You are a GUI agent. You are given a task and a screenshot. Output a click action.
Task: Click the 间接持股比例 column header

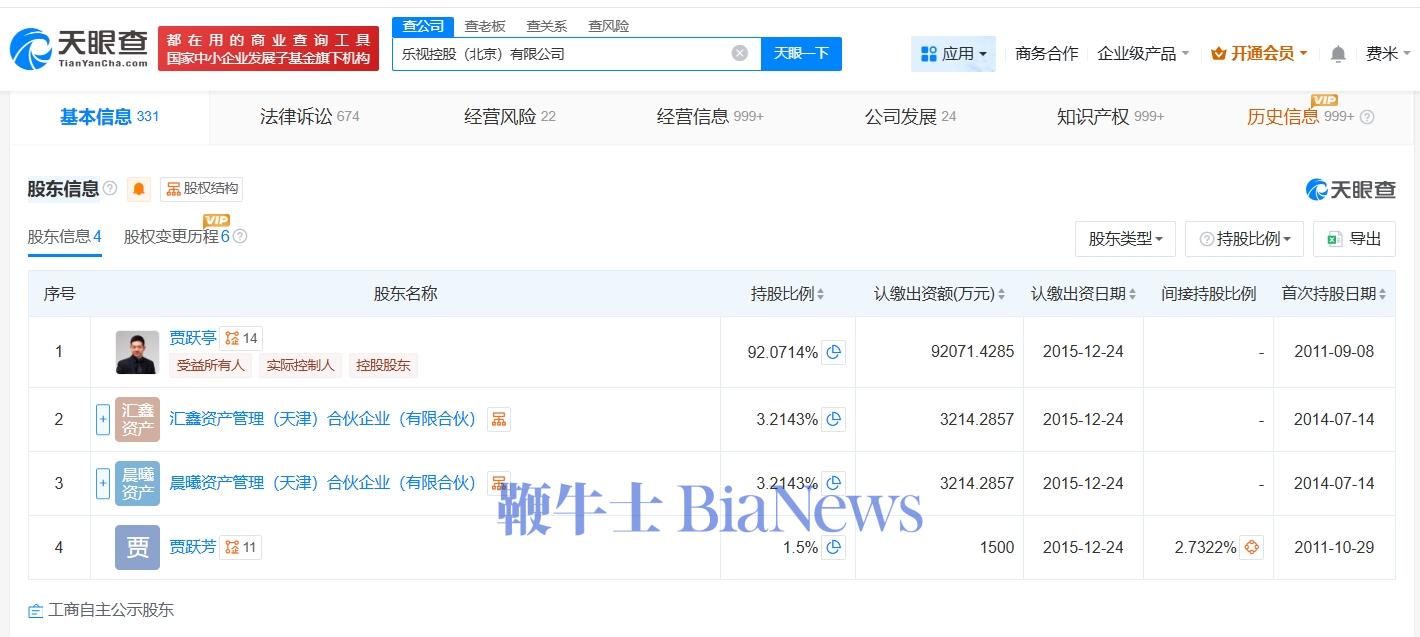tap(1208, 294)
